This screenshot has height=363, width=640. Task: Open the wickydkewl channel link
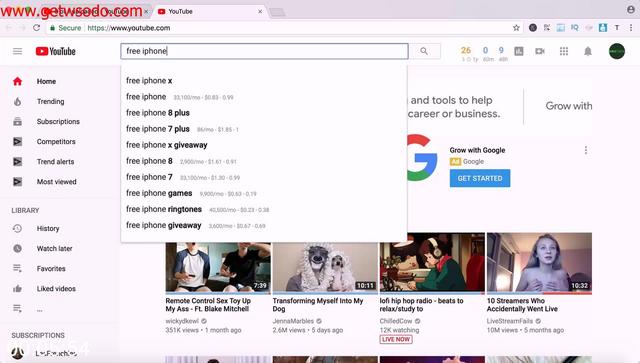coord(182,321)
